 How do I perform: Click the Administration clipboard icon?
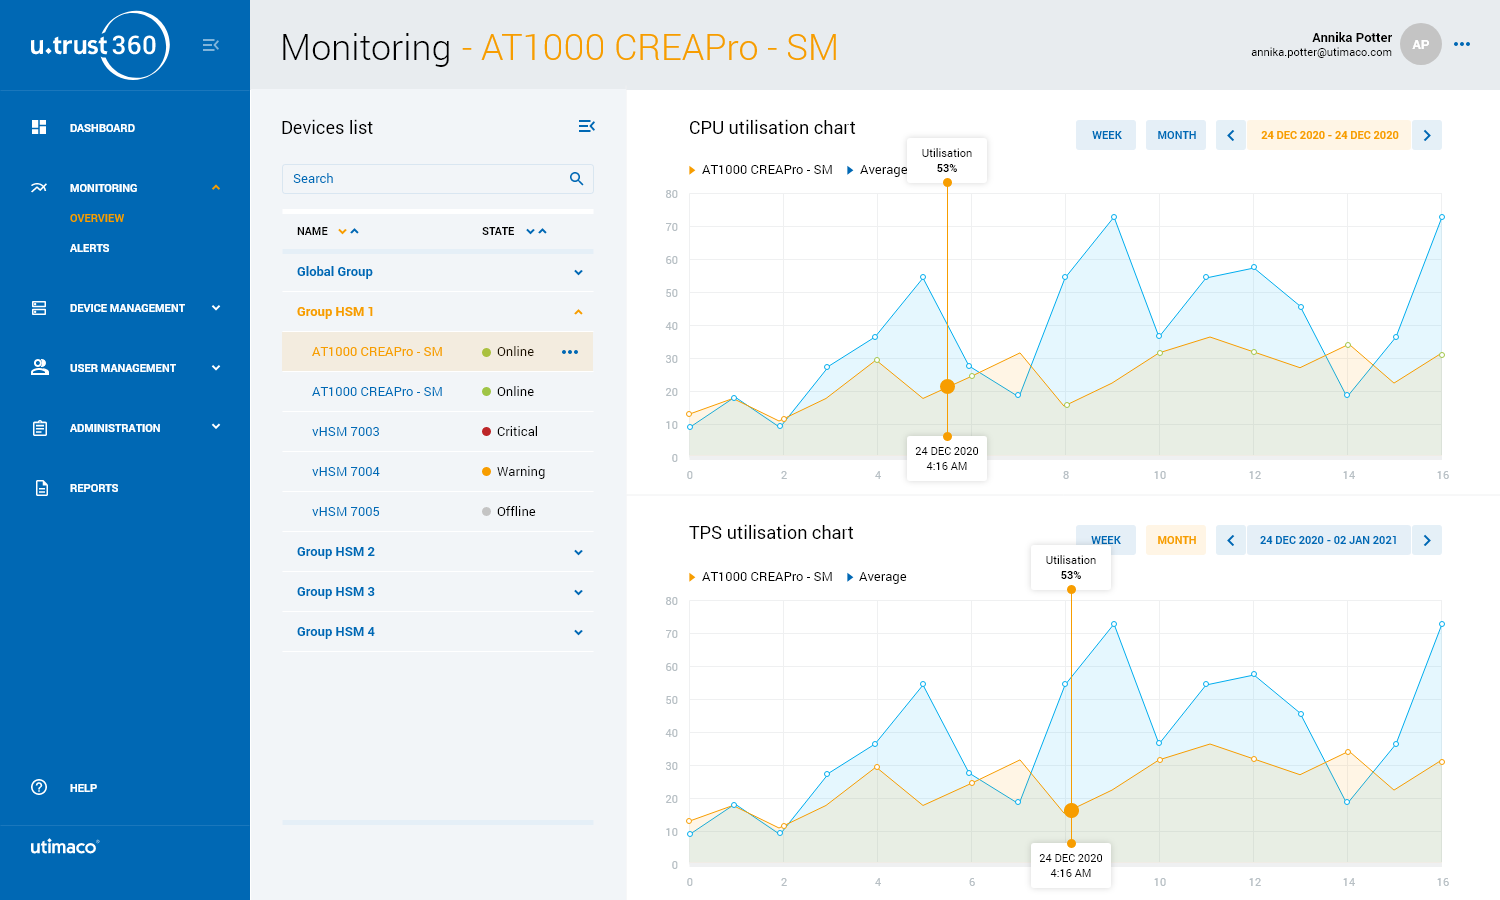40,428
